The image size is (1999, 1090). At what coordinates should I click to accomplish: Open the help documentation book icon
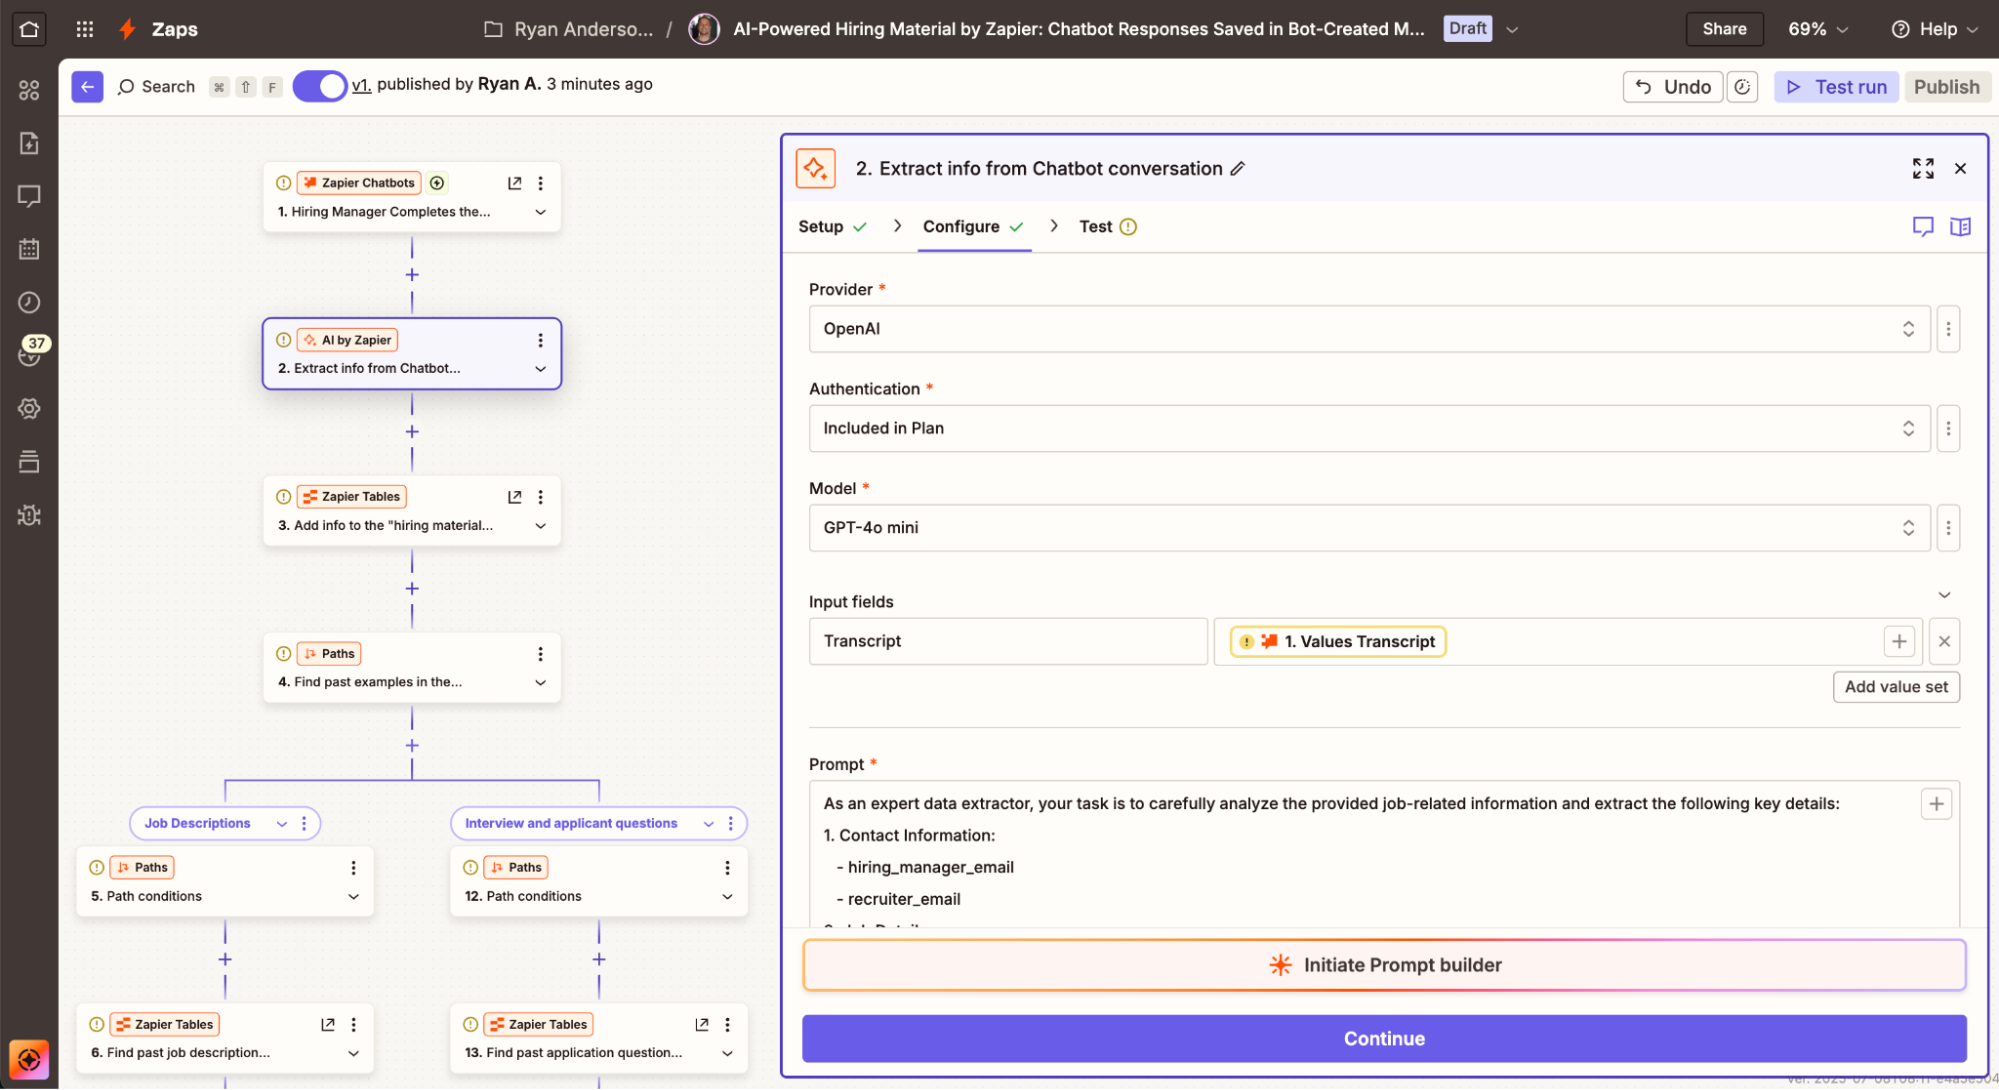tap(1960, 227)
